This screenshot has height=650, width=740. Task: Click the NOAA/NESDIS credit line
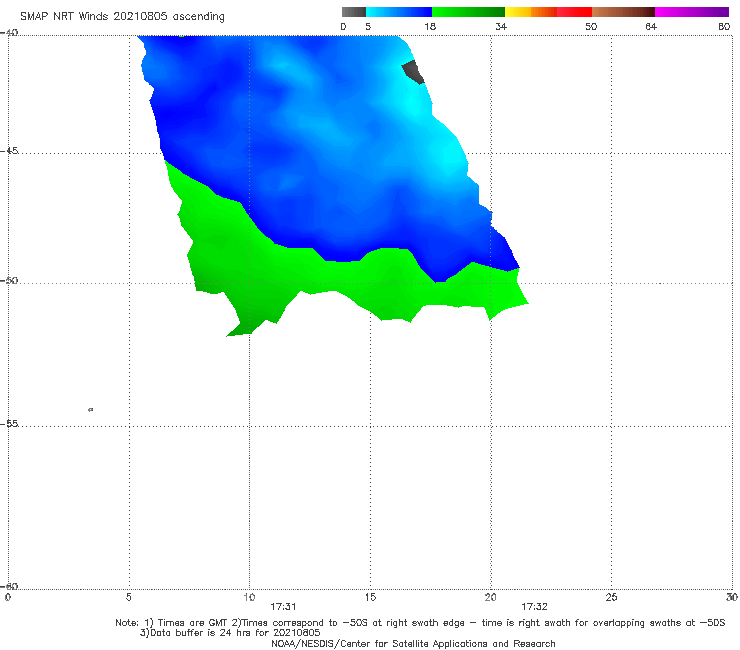point(413,643)
